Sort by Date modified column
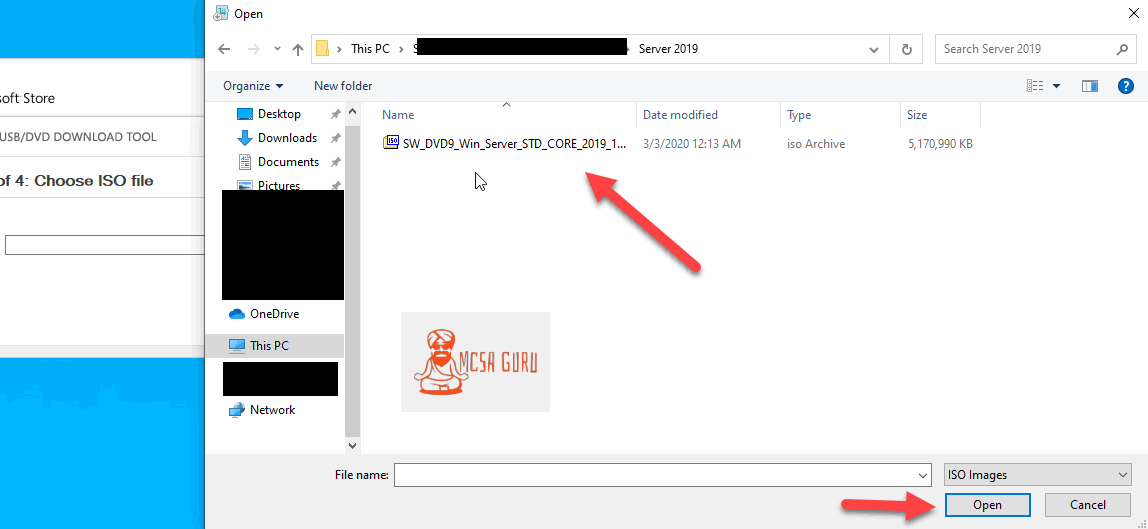 click(x=680, y=115)
